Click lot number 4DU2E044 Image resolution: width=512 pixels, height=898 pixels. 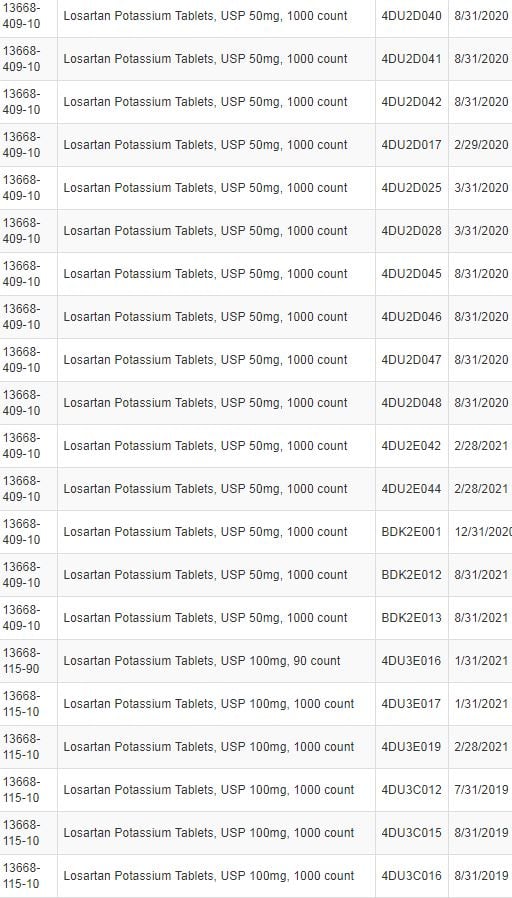(411, 489)
